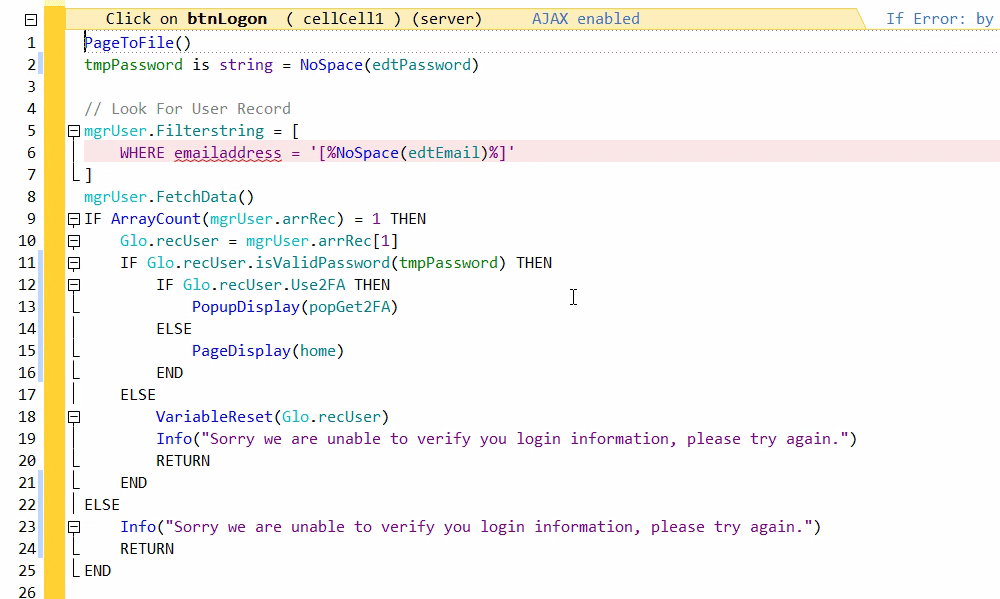This screenshot has height=599, width=1000.
Task: Collapse the btnLogon click event section
Action: coord(31,19)
